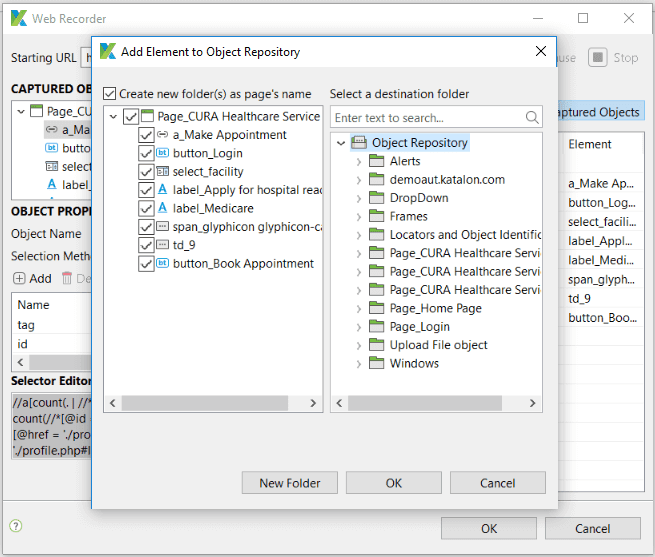The width and height of the screenshot is (655, 557).
Task: Cancel the Add Element dialog
Action: pyautogui.click(x=498, y=483)
